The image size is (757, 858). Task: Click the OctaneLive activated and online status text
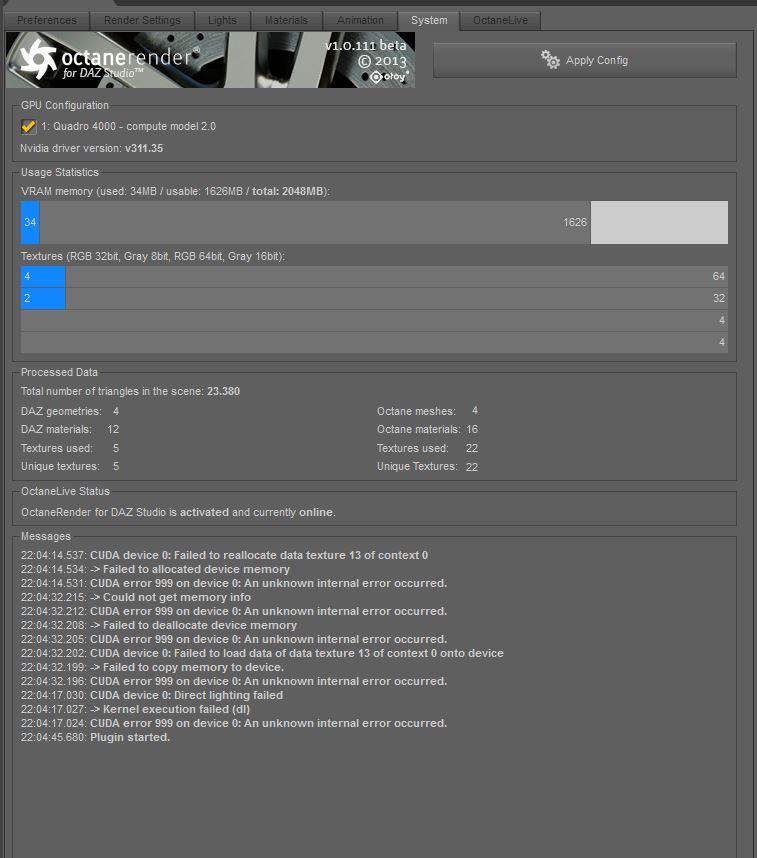[178, 512]
